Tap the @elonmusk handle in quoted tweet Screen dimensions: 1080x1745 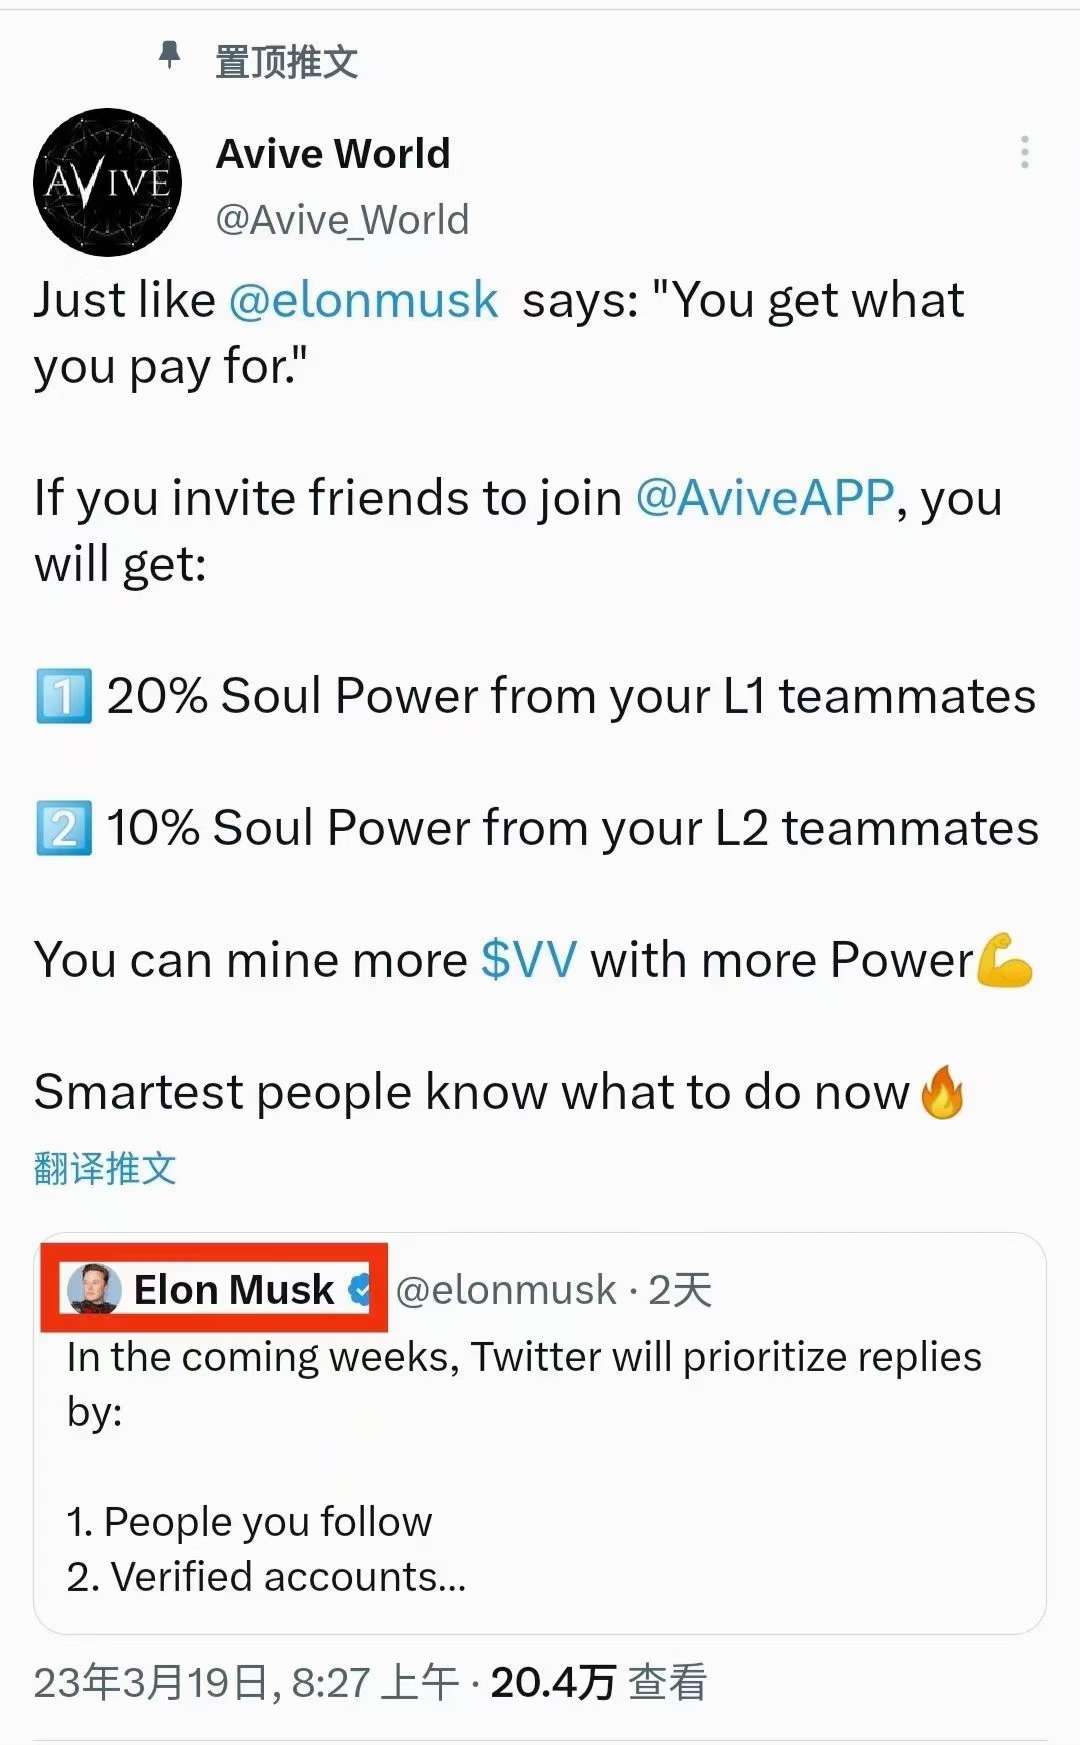click(x=506, y=1290)
